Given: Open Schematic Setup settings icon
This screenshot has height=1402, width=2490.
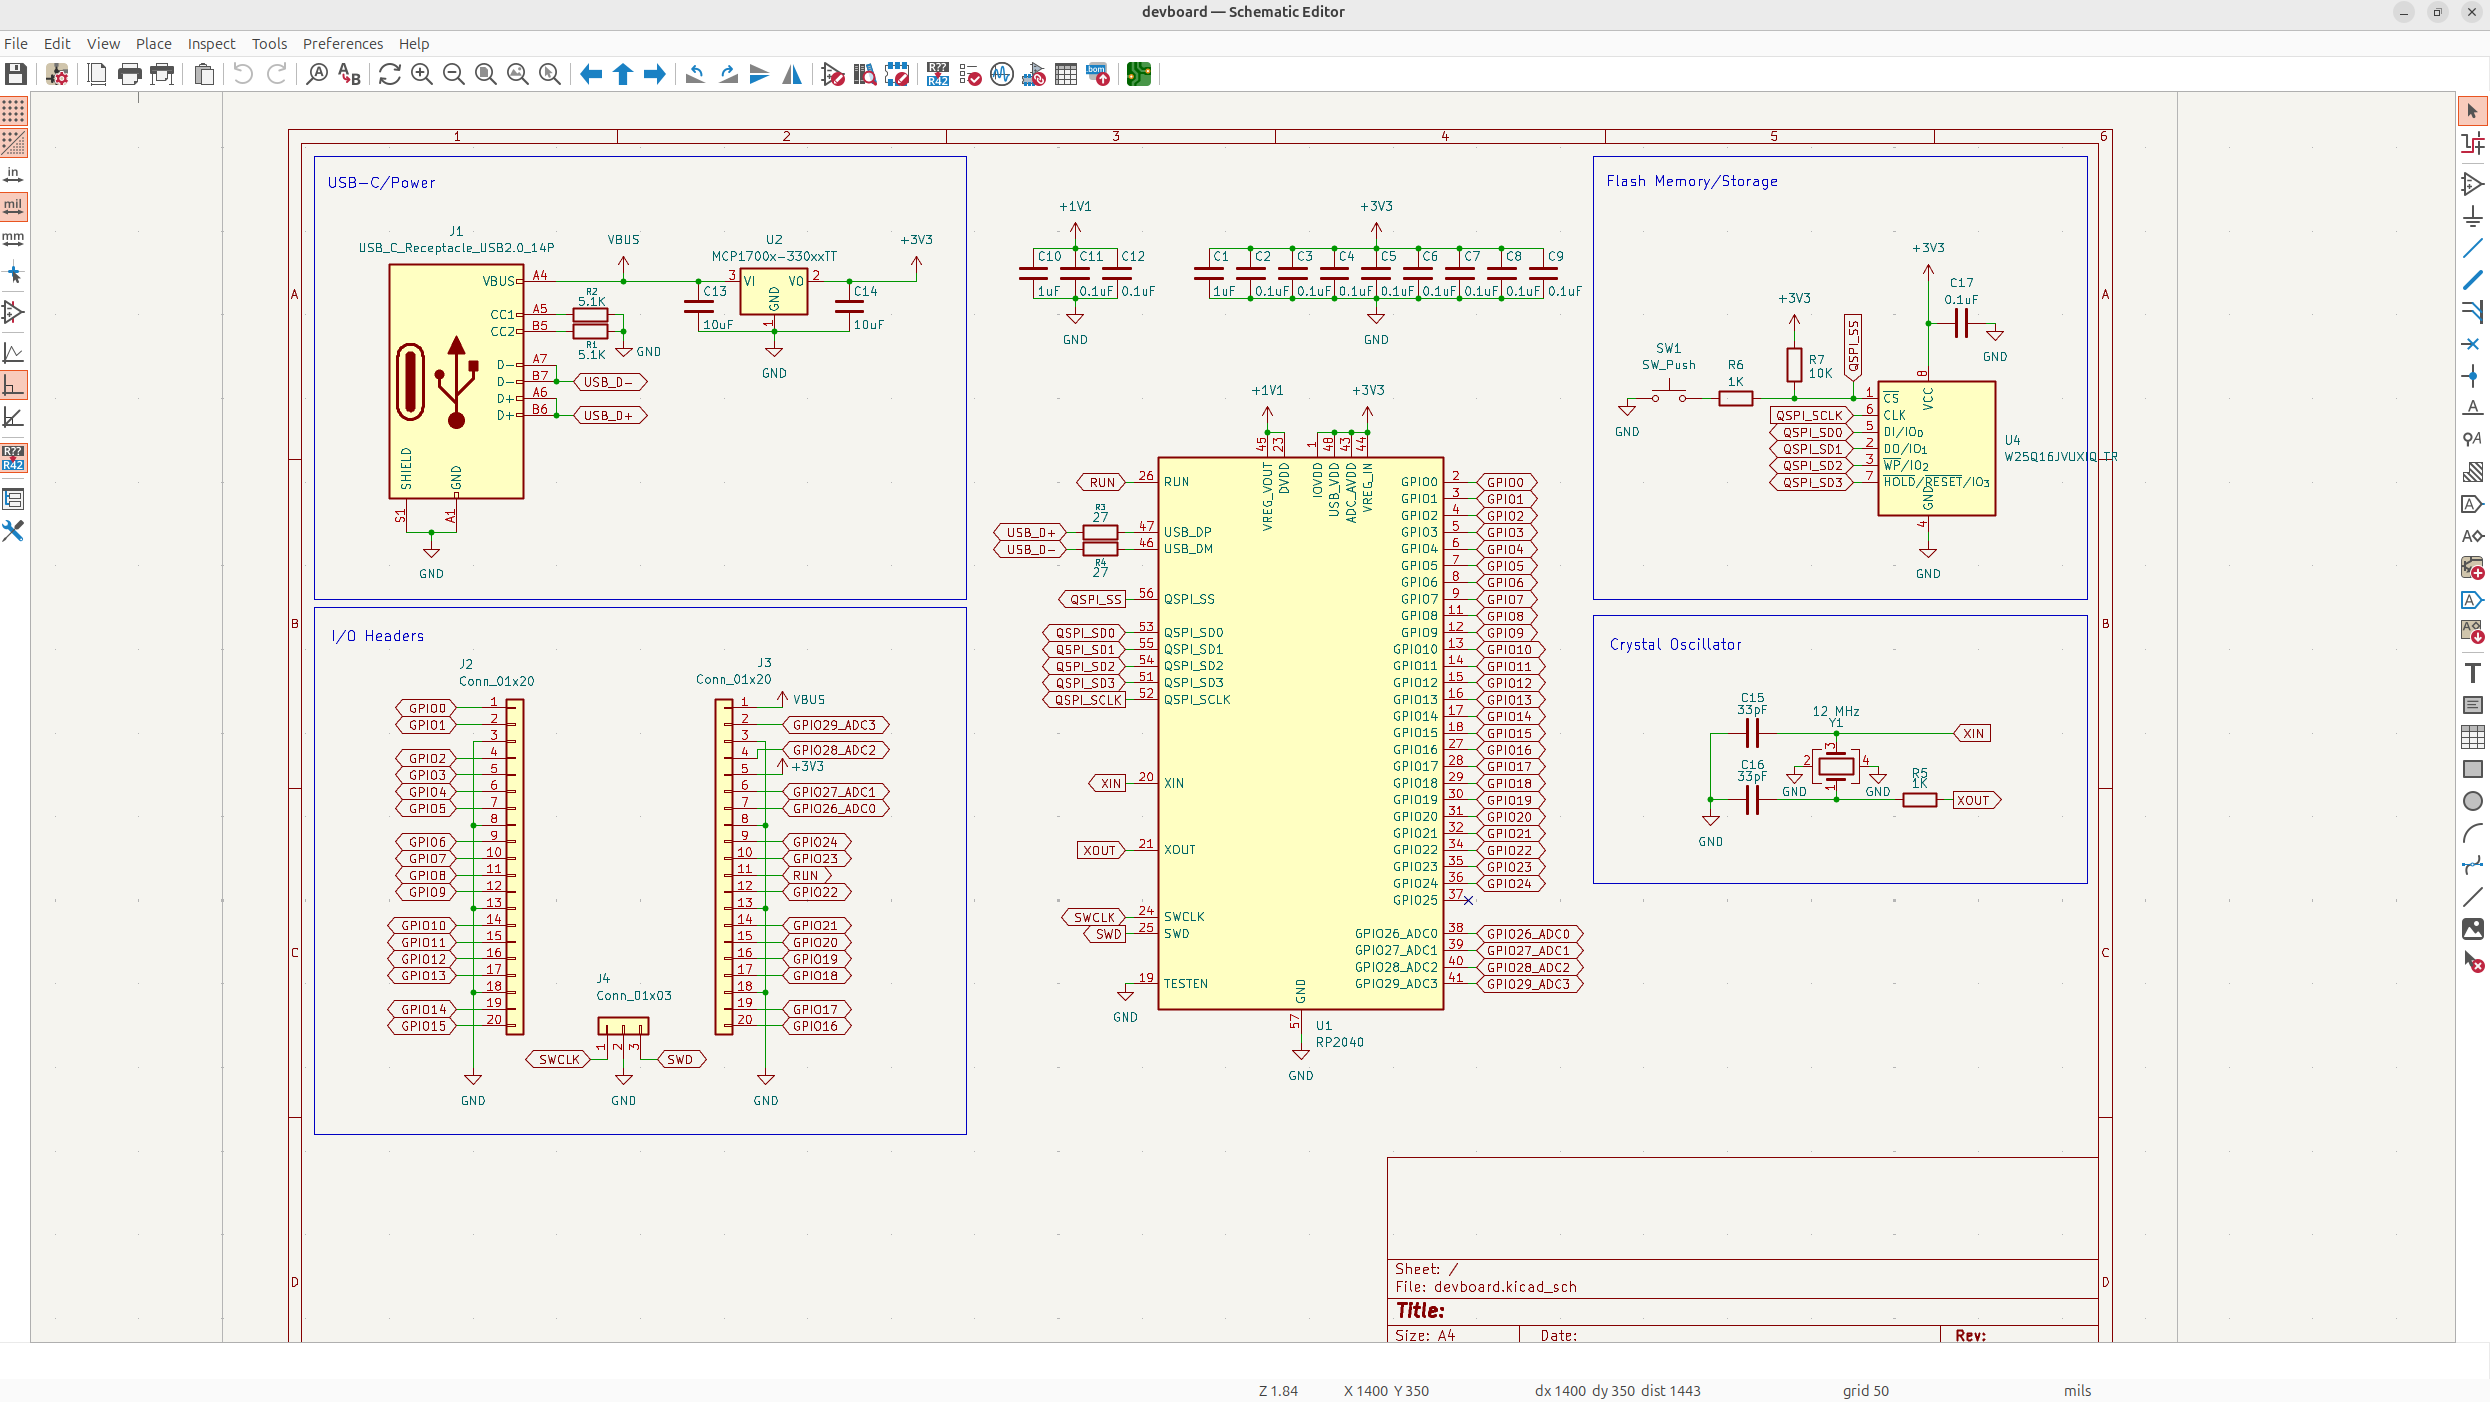Looking at the screenshot, I should click(x=57, y=74).
